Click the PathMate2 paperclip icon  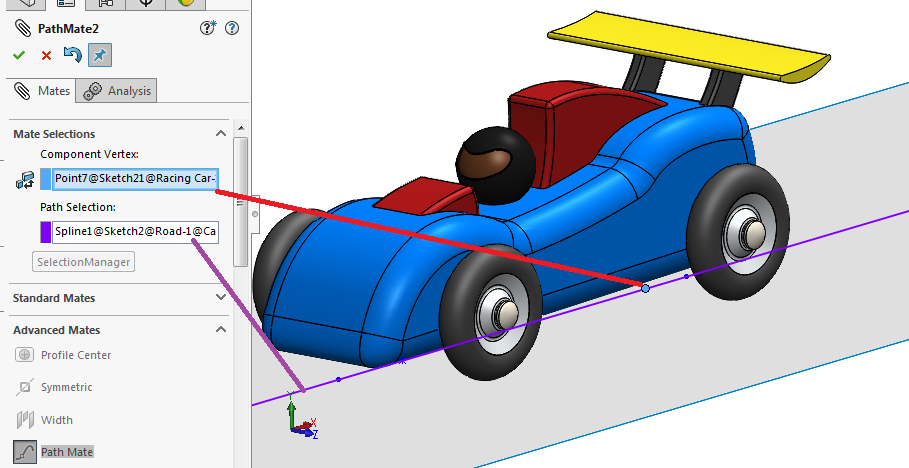tap(22, 28)
